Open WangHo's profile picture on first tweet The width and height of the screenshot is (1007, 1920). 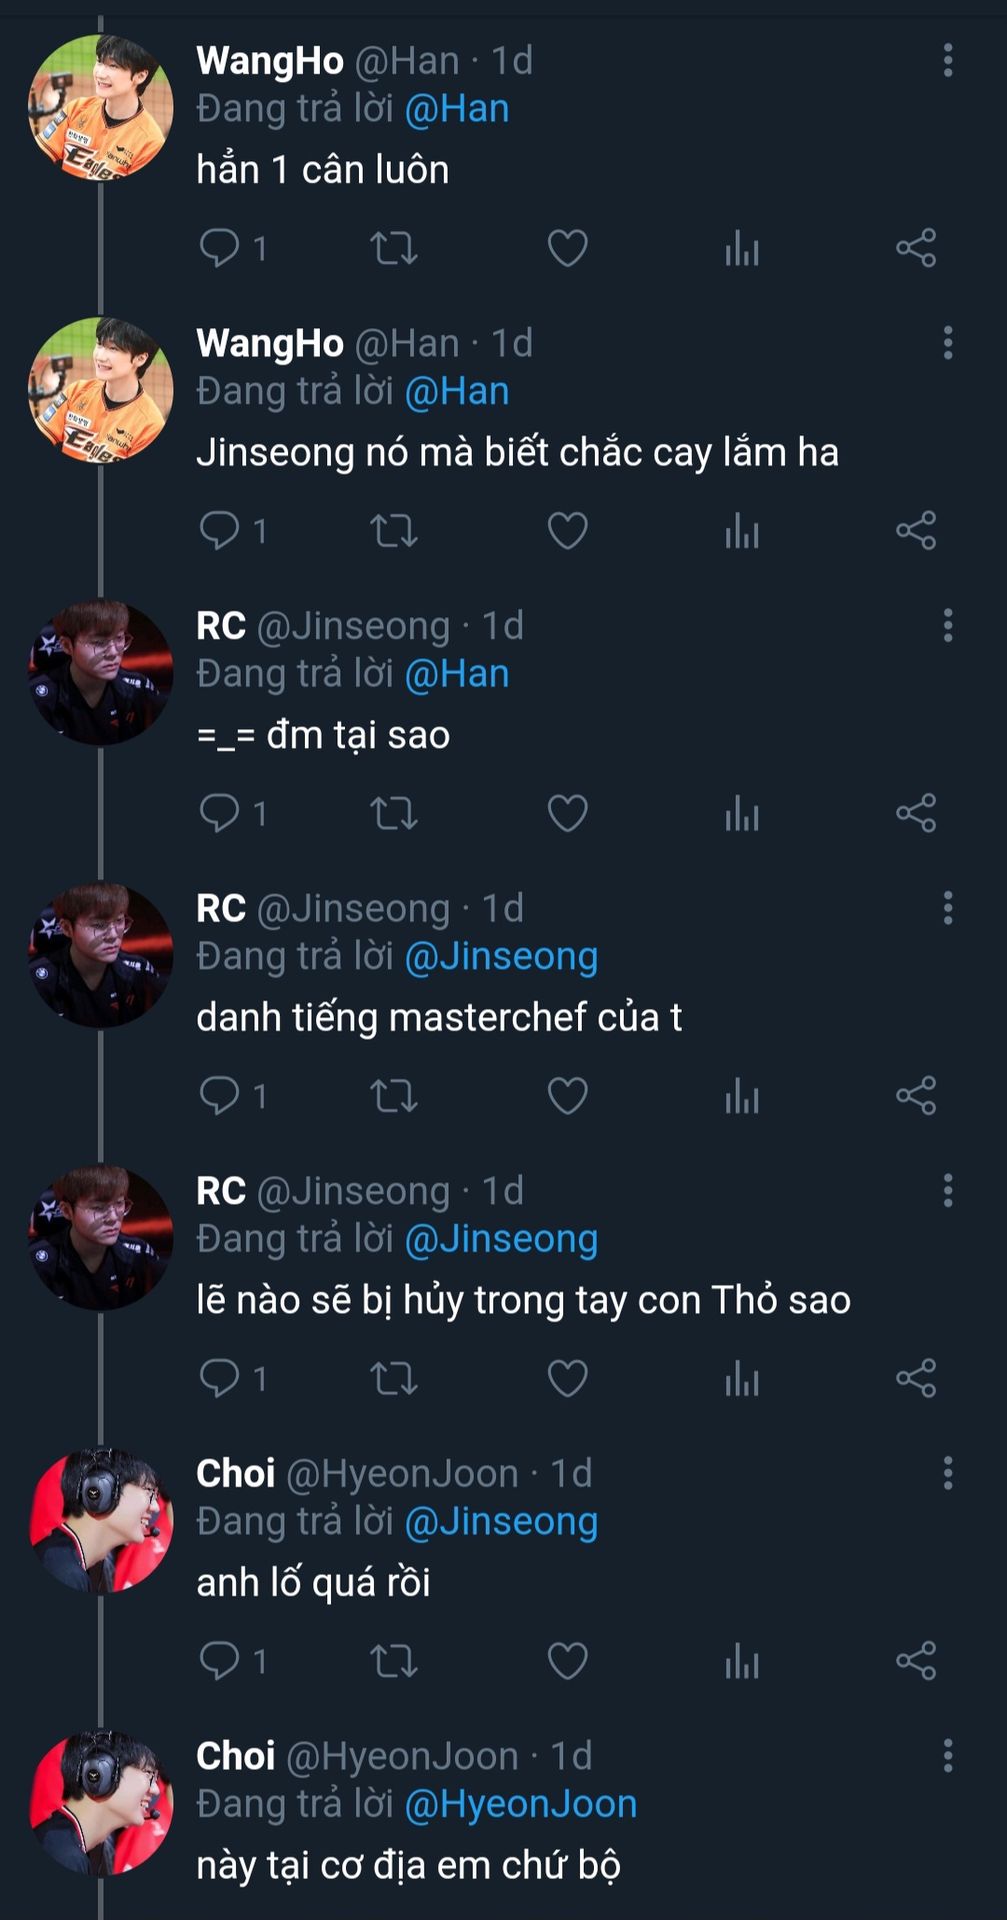tap(100, 108)
